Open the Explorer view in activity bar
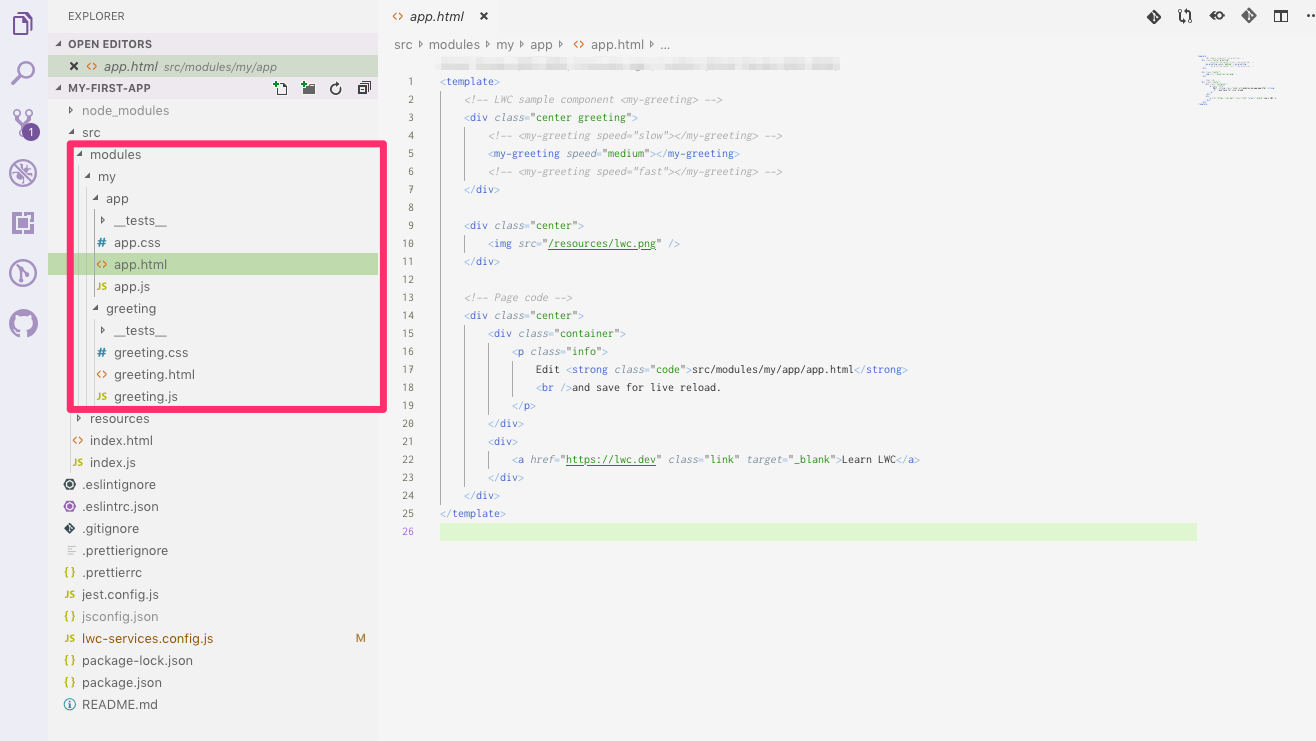This screenshot has width=1316, height=741. coord(23,22)
